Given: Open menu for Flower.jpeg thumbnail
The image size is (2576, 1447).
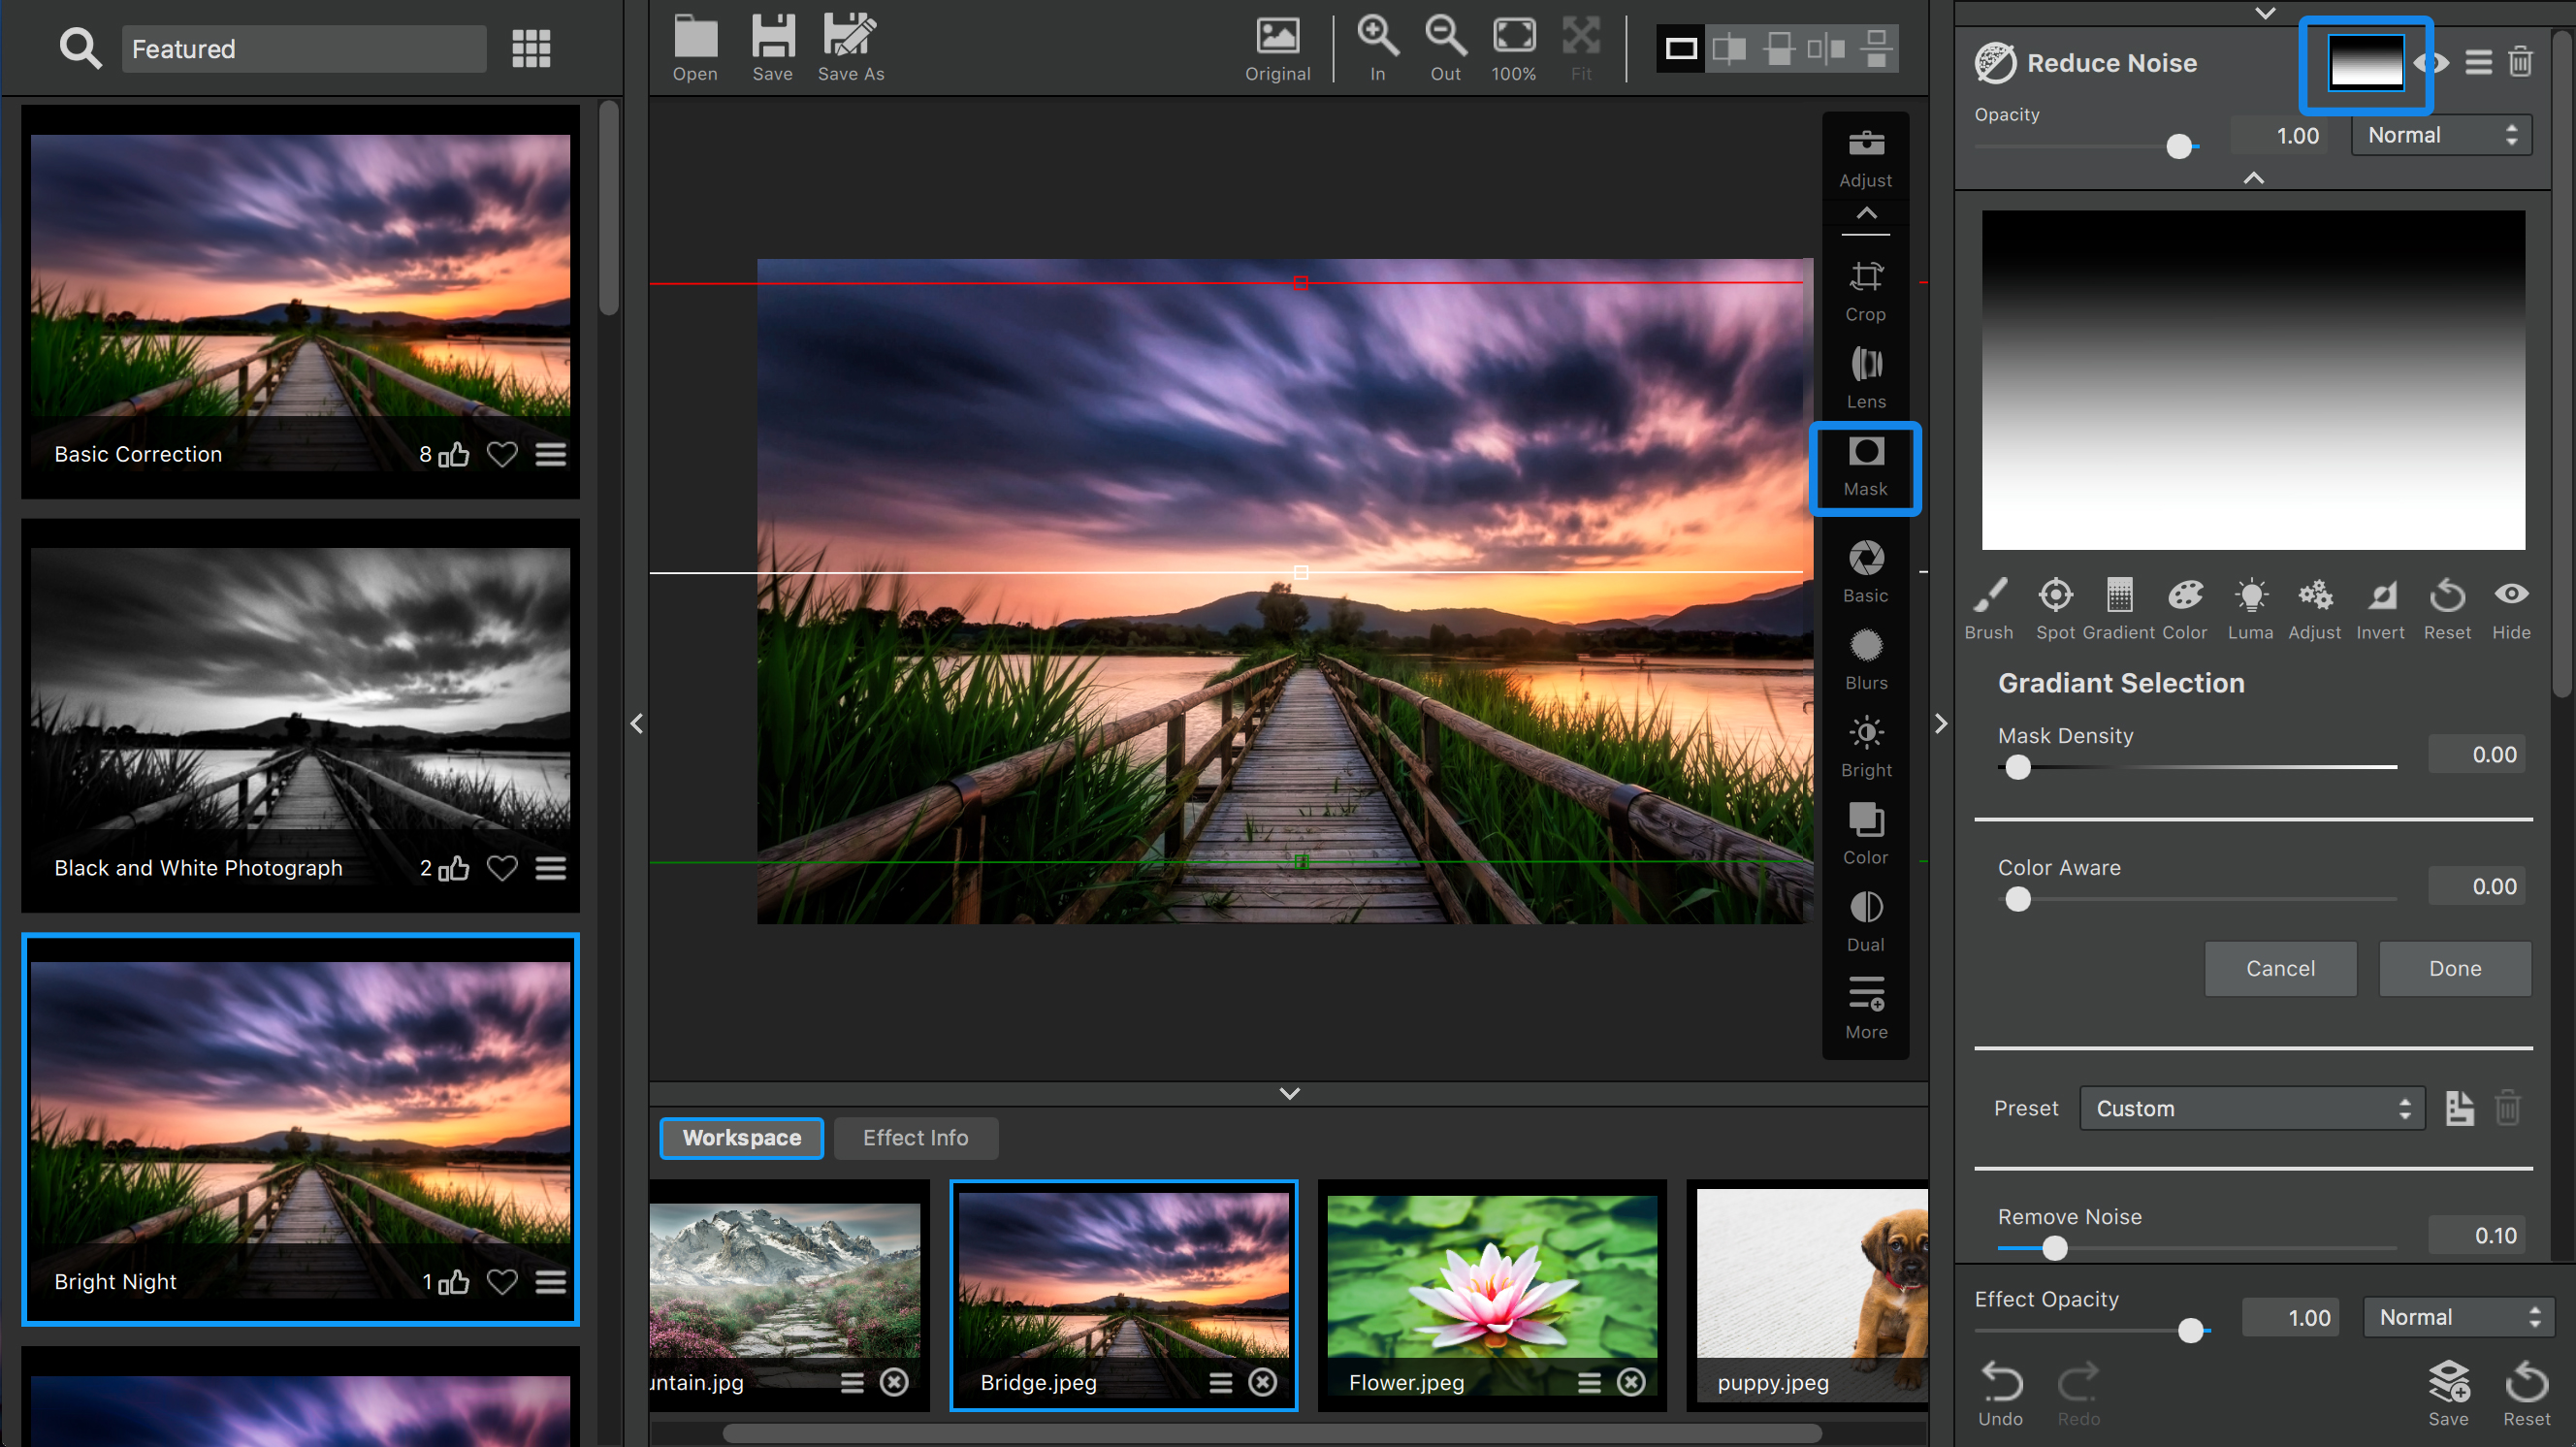Looking at the screenshot, I should (x=1589, y=1382).
